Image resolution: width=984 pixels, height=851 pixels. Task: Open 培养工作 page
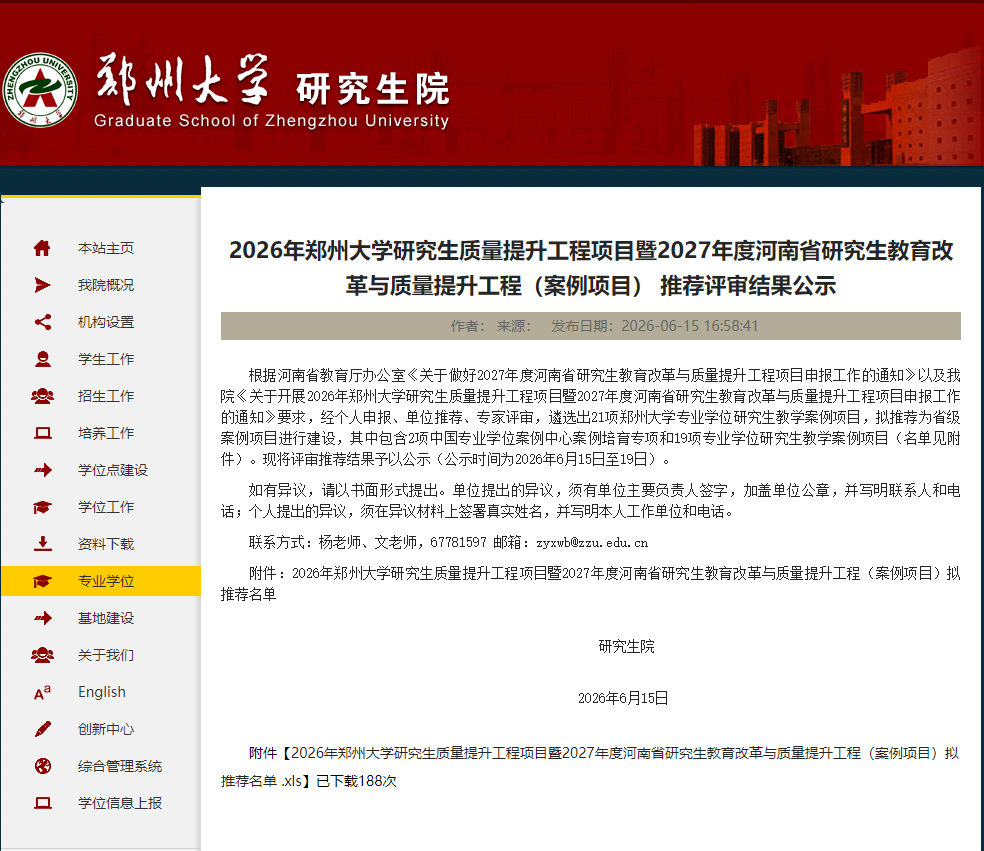point(105,433)
